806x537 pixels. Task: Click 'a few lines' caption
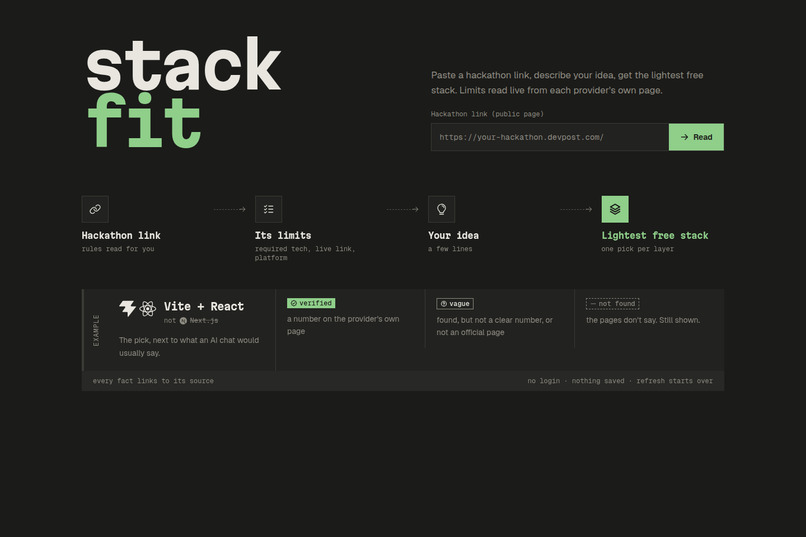coord(450,249)
